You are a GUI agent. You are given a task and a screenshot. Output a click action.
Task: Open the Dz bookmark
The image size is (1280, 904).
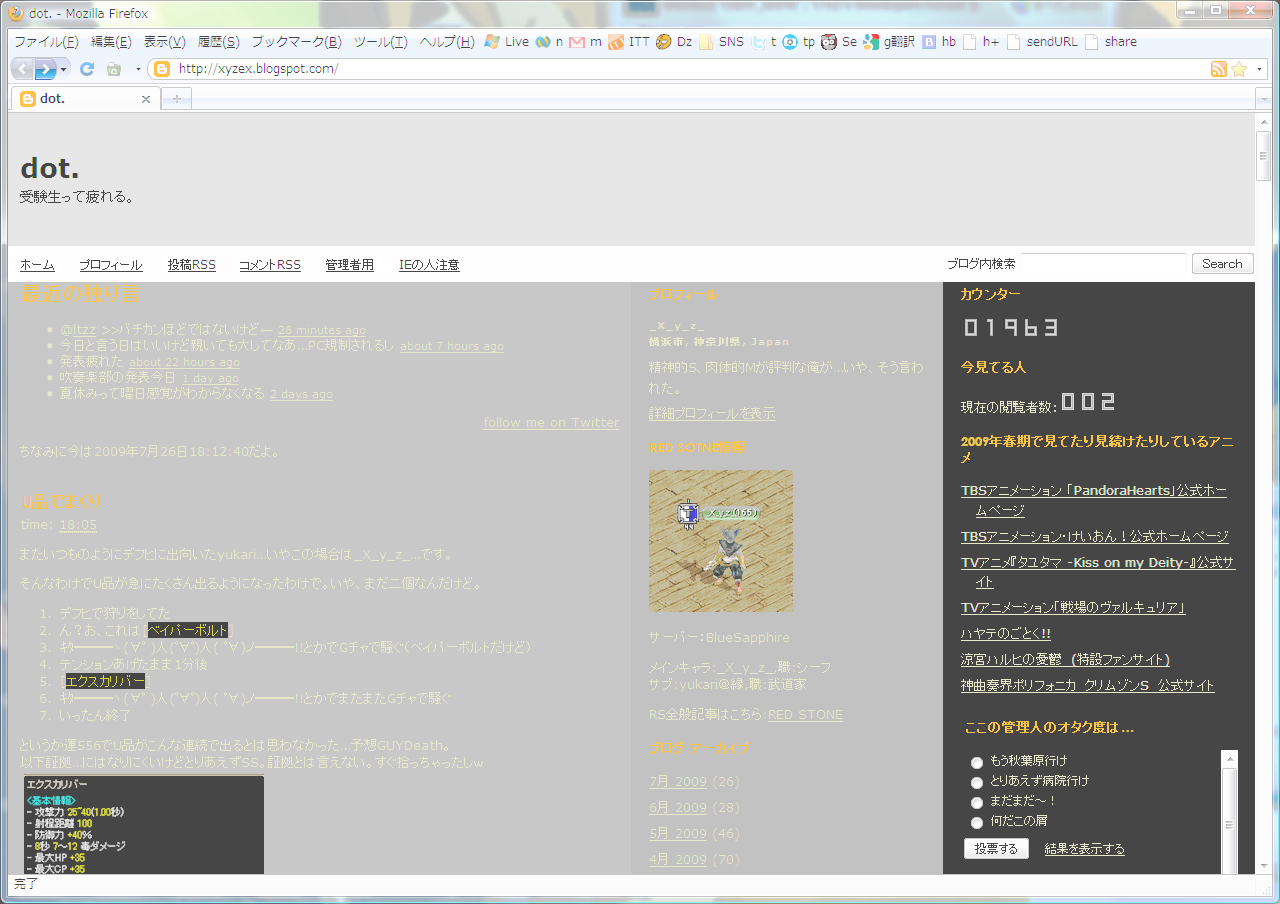point(674,42)
